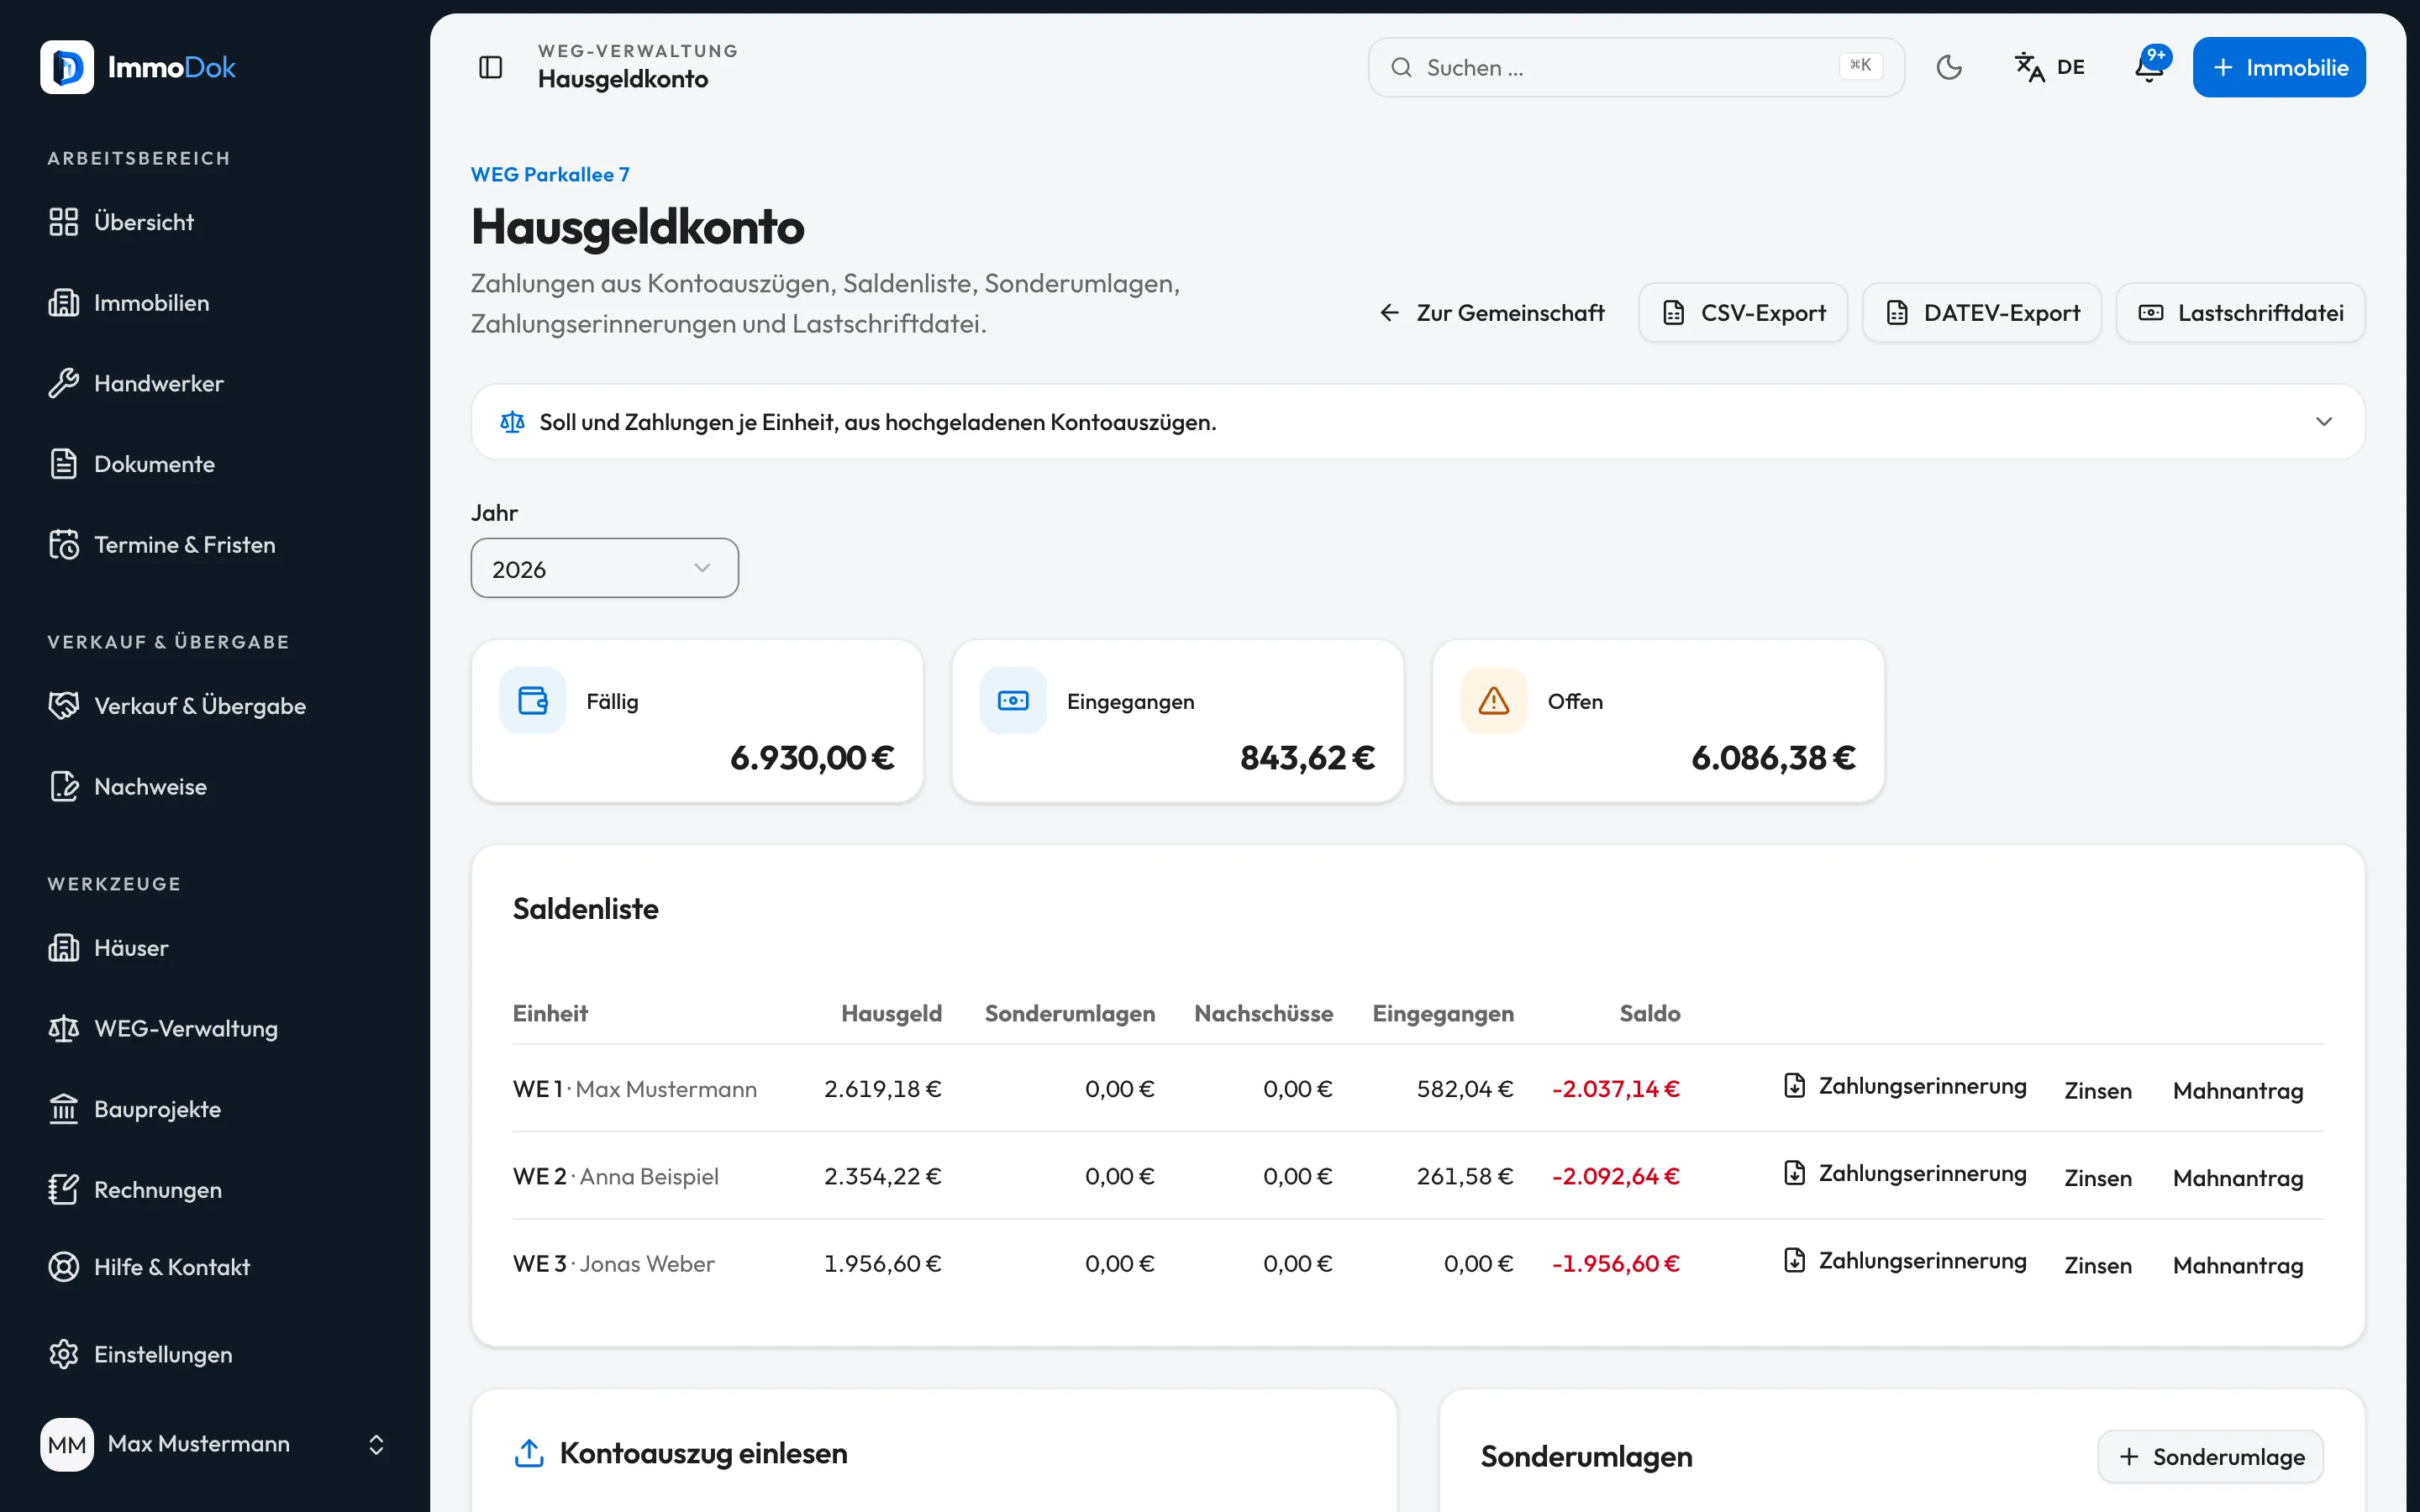This screenshot has height=1512, width=2420.
Task: Click the Offen total 6.086,38 €
Action: point(1773,758)
